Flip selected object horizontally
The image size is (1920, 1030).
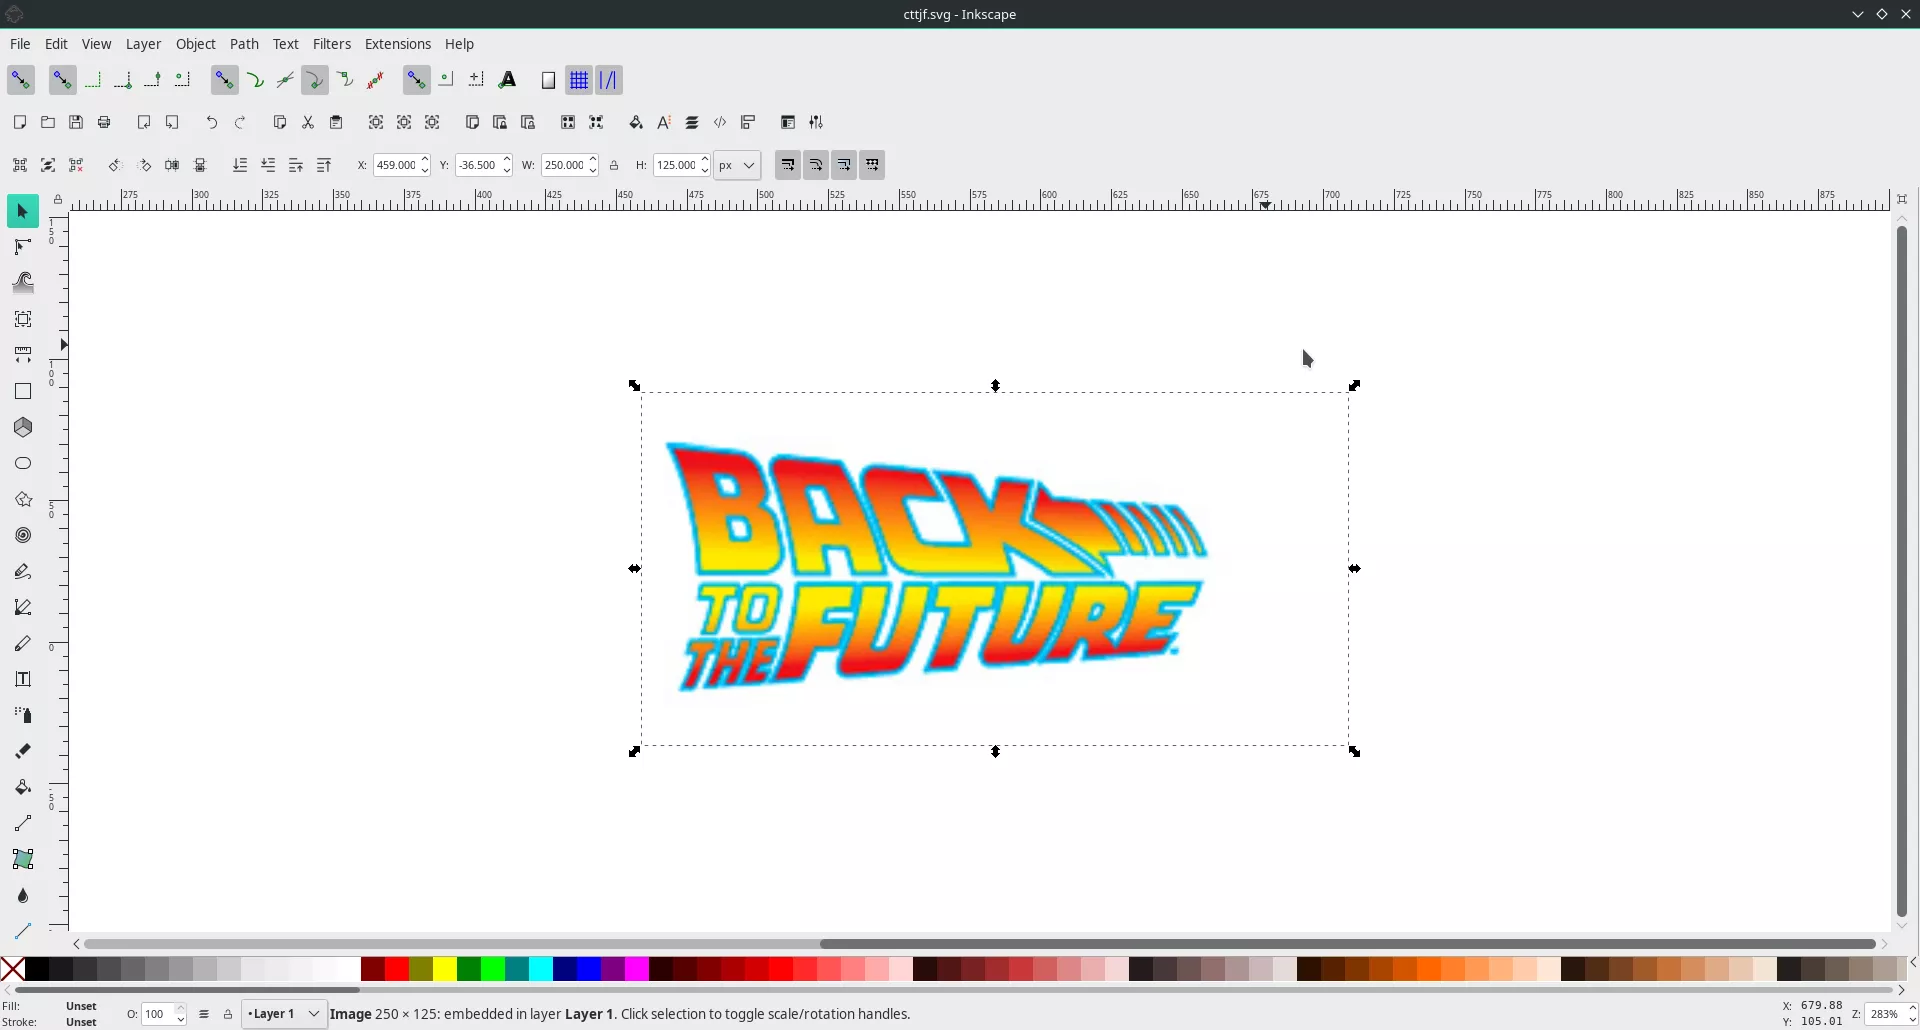[x=172, y=165]
